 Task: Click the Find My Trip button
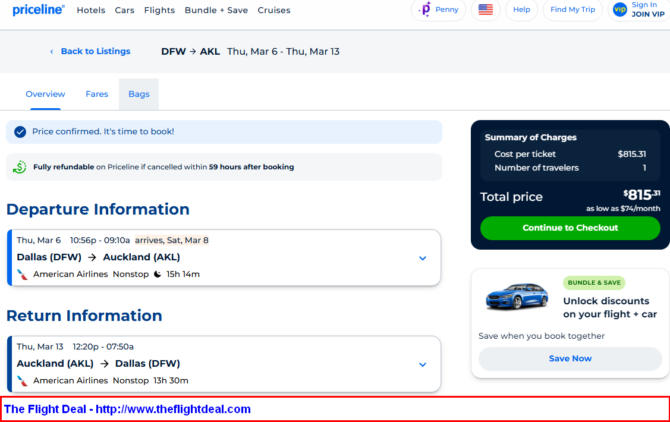pos(573,9)
